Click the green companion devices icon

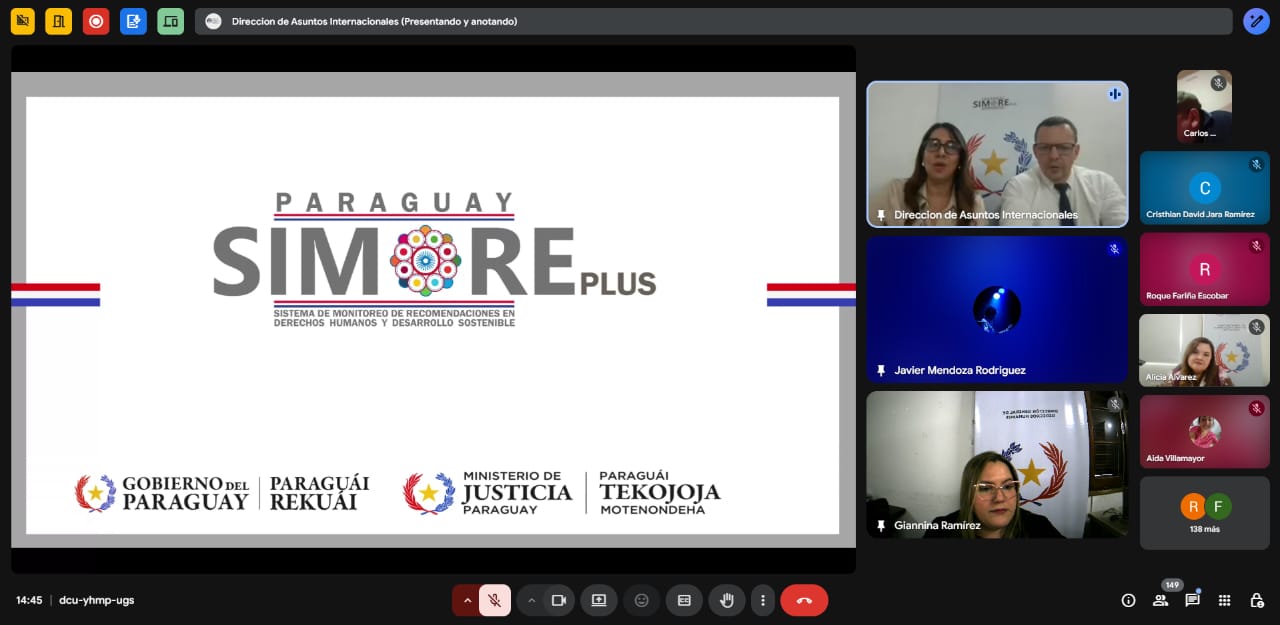[x=171, y=21]
